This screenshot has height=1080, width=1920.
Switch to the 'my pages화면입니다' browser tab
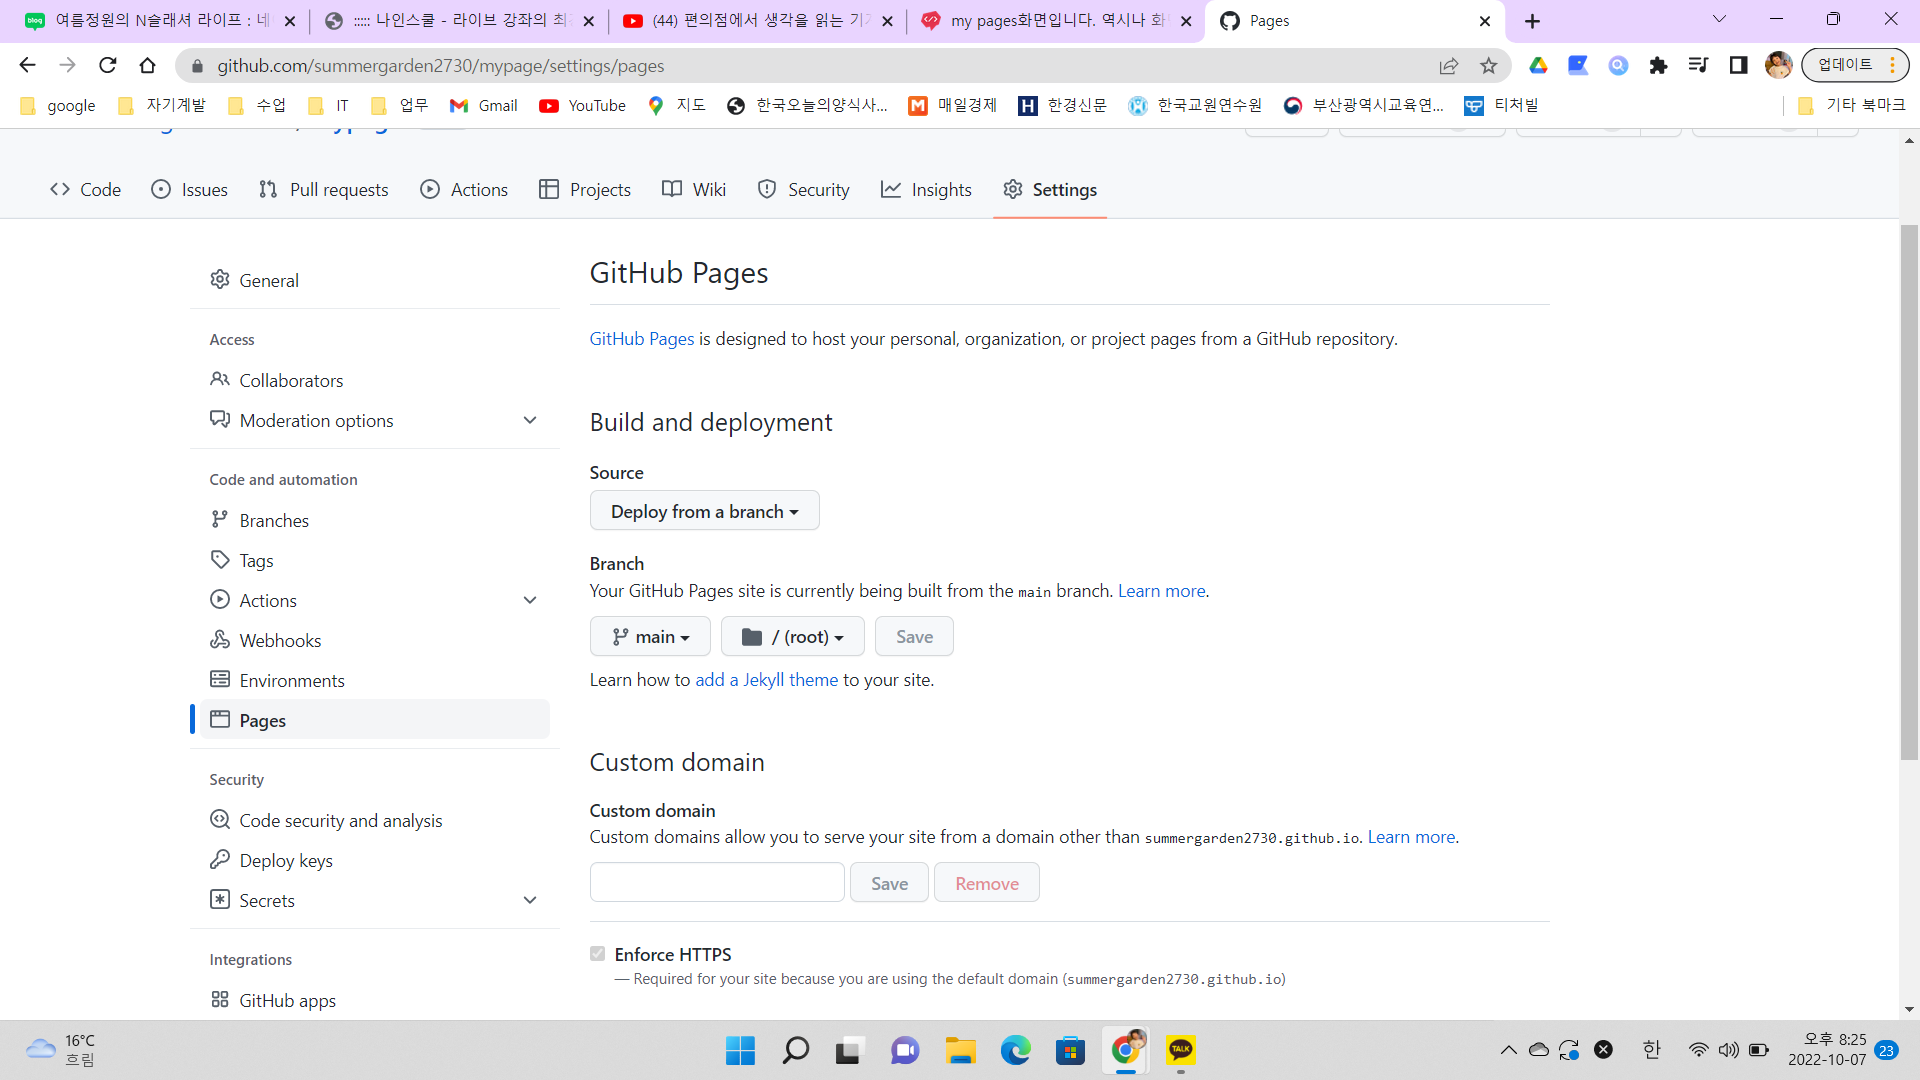point(1056,21)
